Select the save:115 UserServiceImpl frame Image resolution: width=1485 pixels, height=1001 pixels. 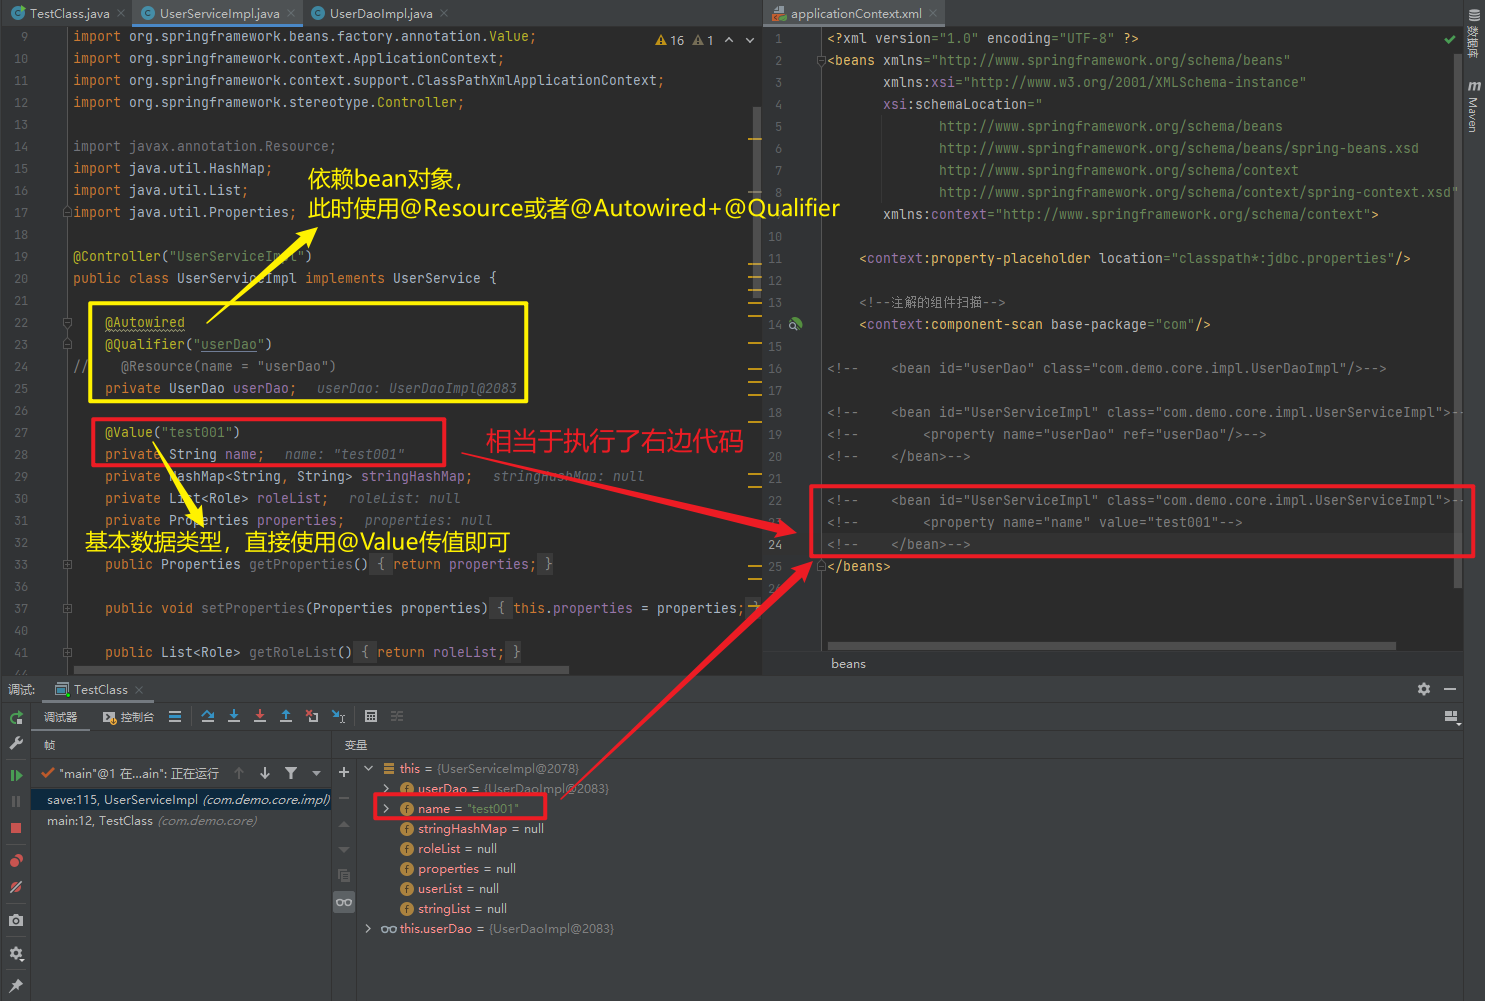[x=181, y=800]
